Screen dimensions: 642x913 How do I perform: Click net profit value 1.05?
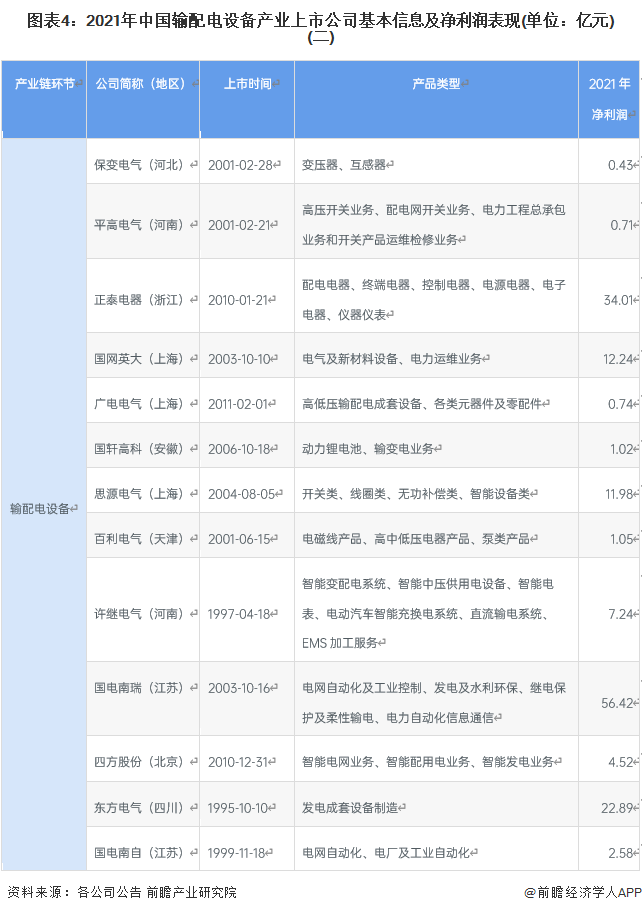(x=622, y=539)
